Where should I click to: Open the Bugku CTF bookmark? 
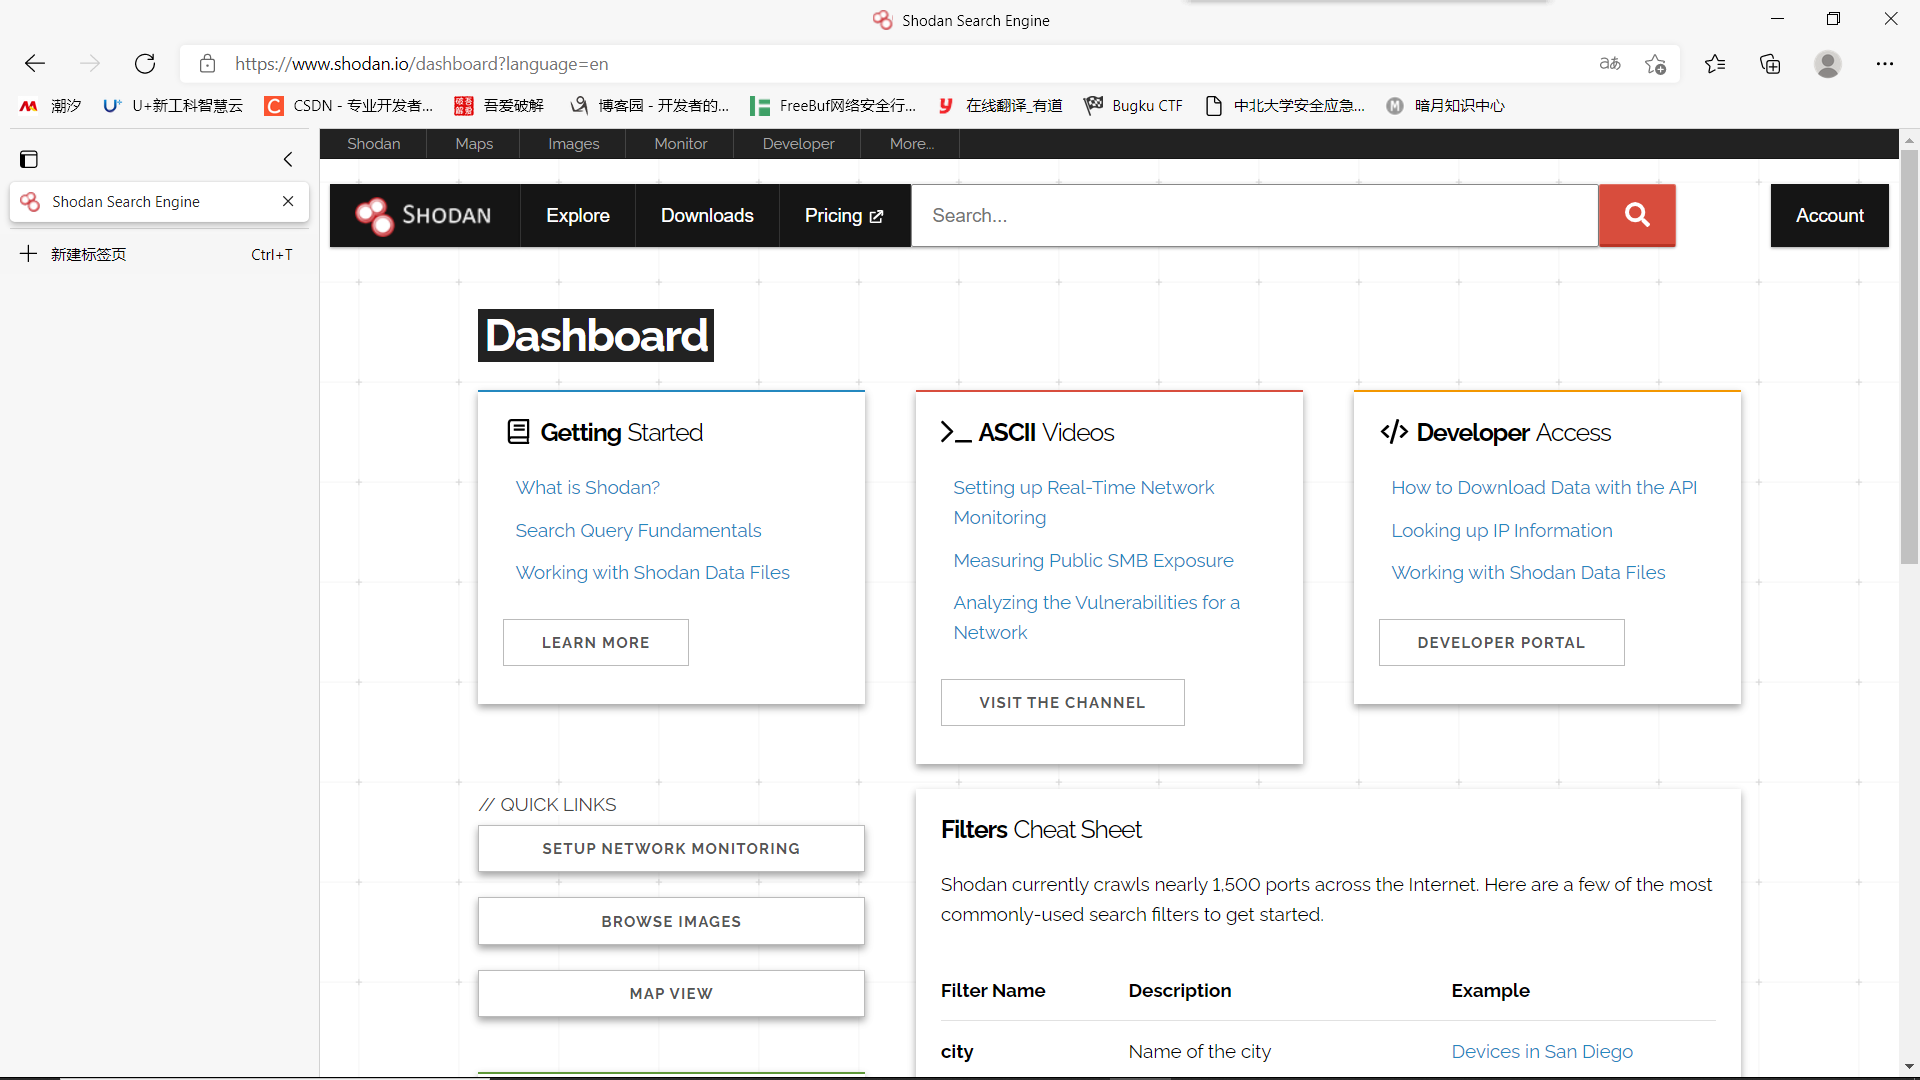pos(1133,105)
